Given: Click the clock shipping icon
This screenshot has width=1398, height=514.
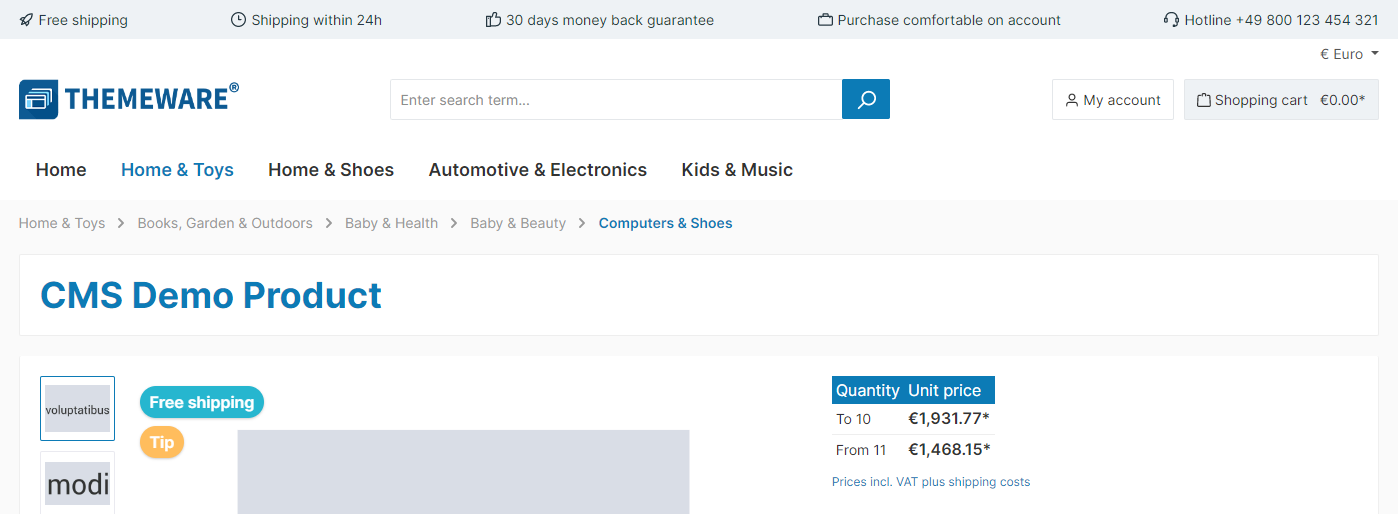Looking at the screenshot, I should 238,20.
